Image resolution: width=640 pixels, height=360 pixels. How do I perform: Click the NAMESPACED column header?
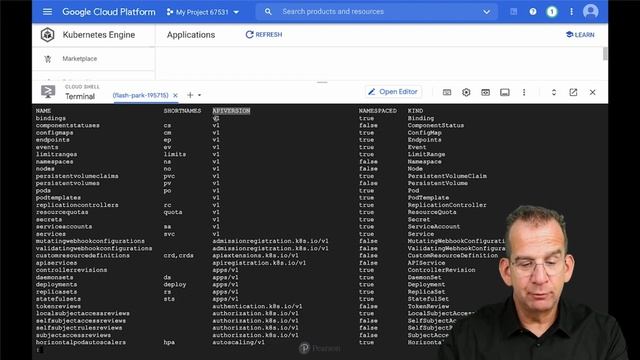pyautogui.click(x=378, y=111)
